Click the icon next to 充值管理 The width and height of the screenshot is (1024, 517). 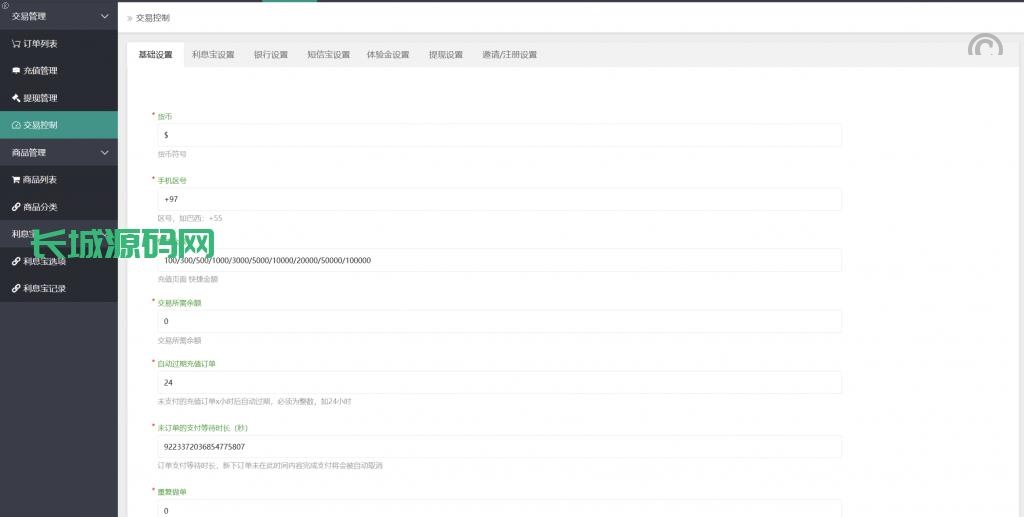(x=16, y=71)
